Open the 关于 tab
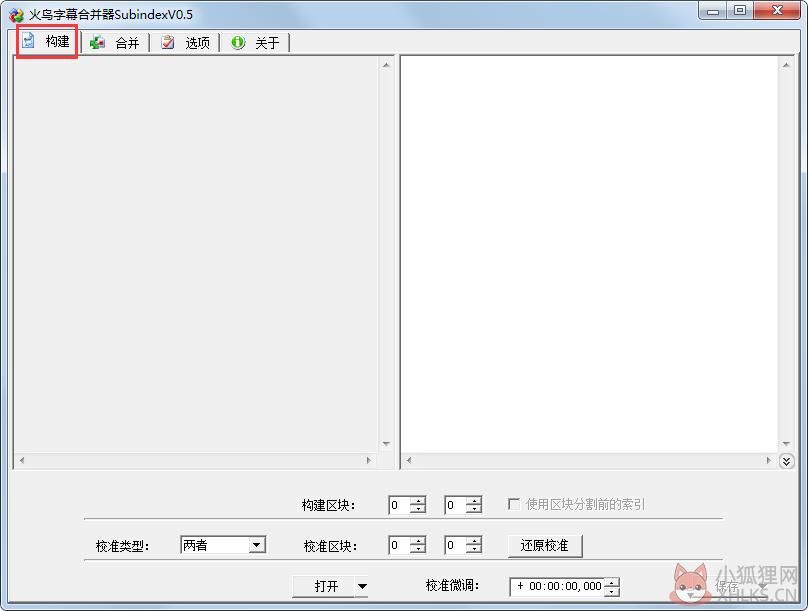808x611 pixels. [255, 43]
